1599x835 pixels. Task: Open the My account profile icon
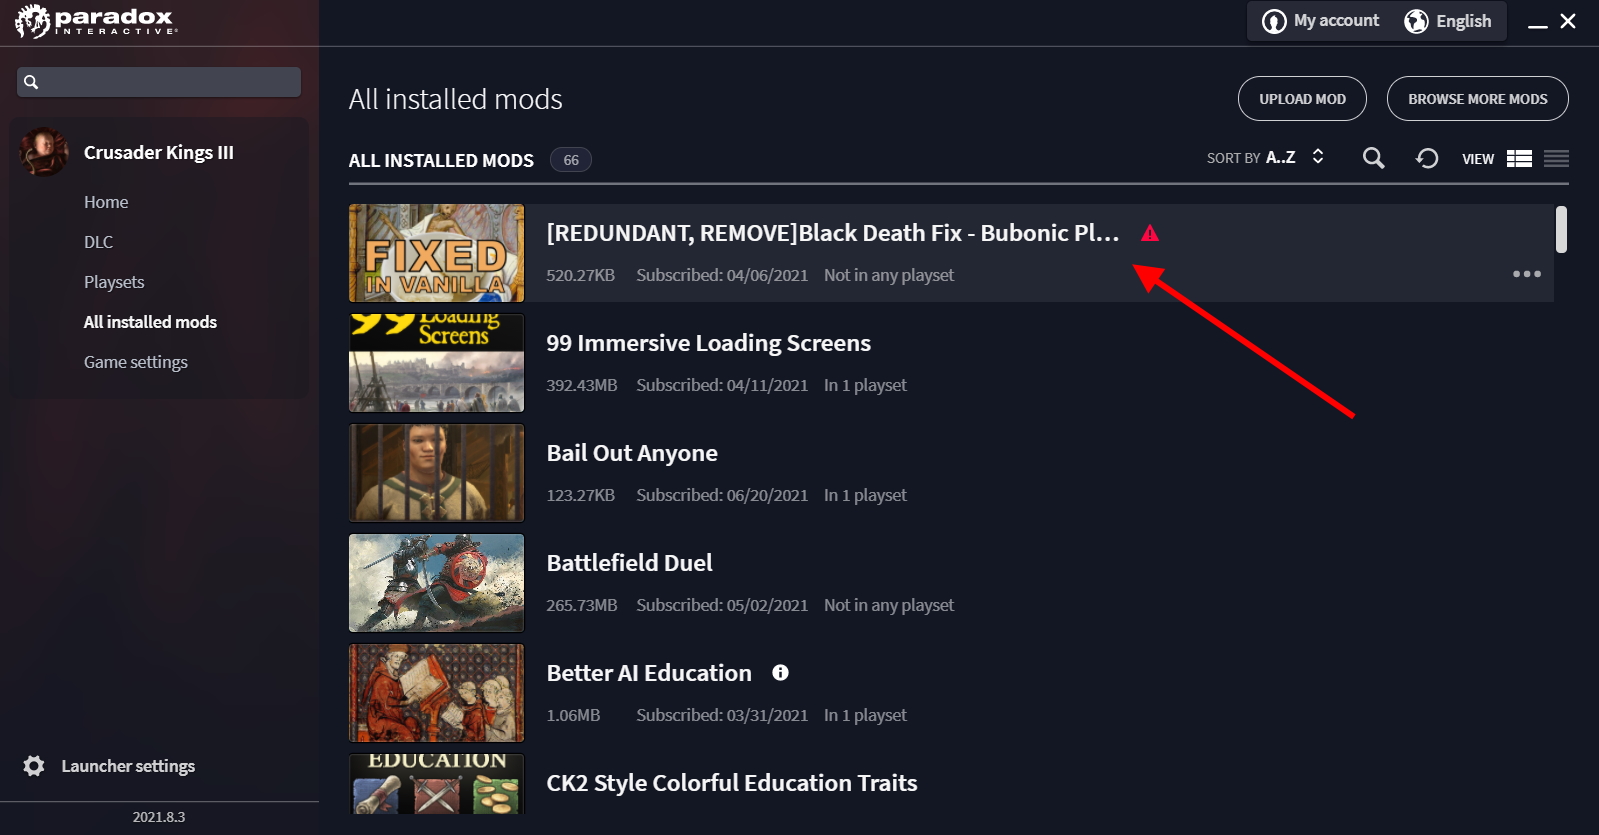pyautogui.click(x=1274, y=21)
